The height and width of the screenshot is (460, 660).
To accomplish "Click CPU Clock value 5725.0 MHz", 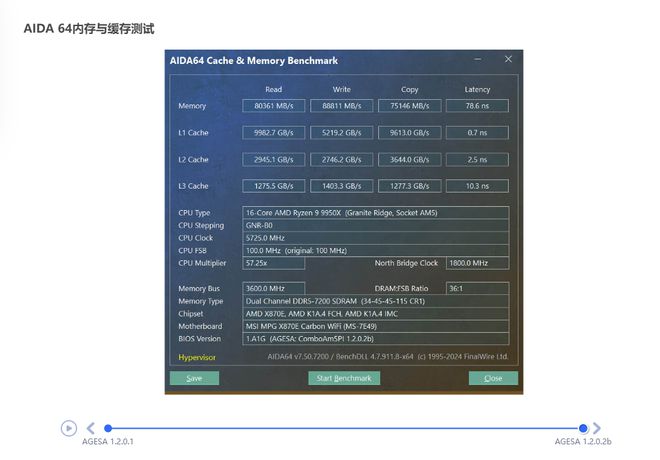I will [x=375, y=238].
